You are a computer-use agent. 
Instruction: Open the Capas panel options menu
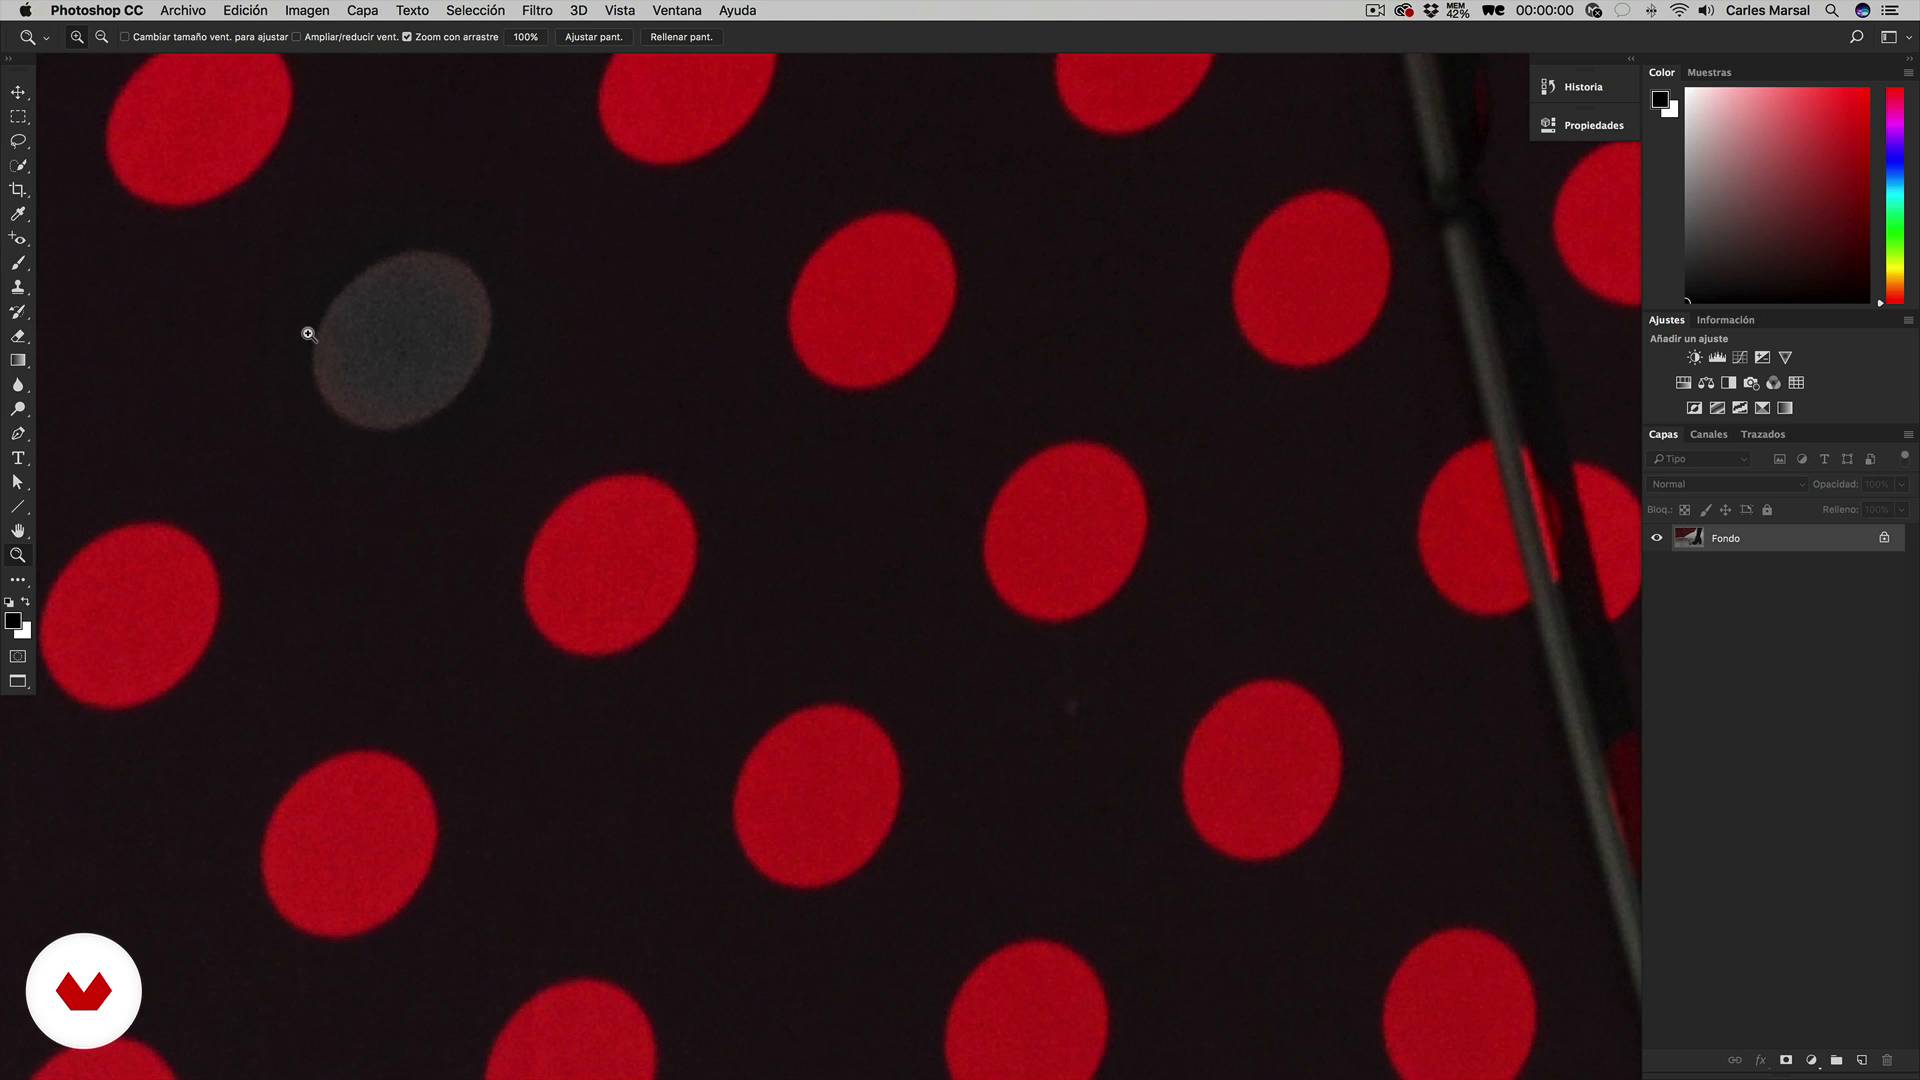pyautogui.click(x=1908, y=435)
